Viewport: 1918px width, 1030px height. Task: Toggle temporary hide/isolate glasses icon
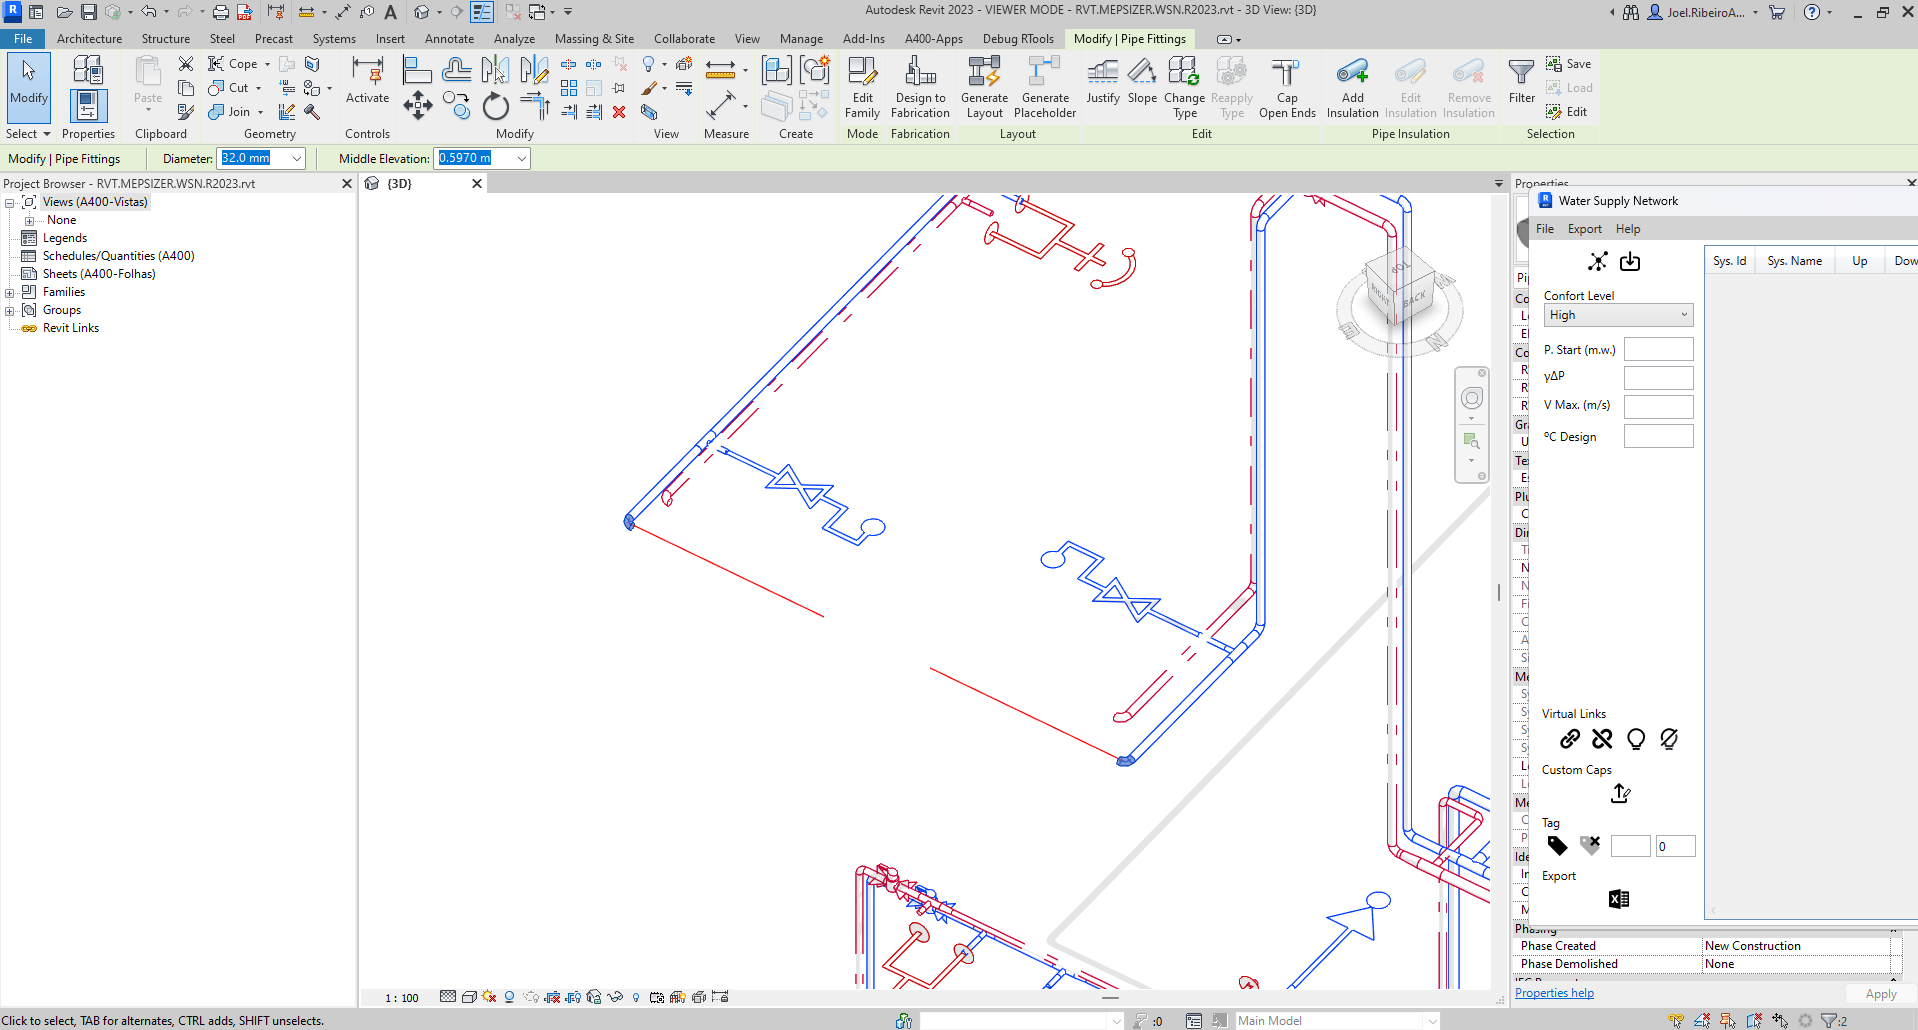point(615,997)
